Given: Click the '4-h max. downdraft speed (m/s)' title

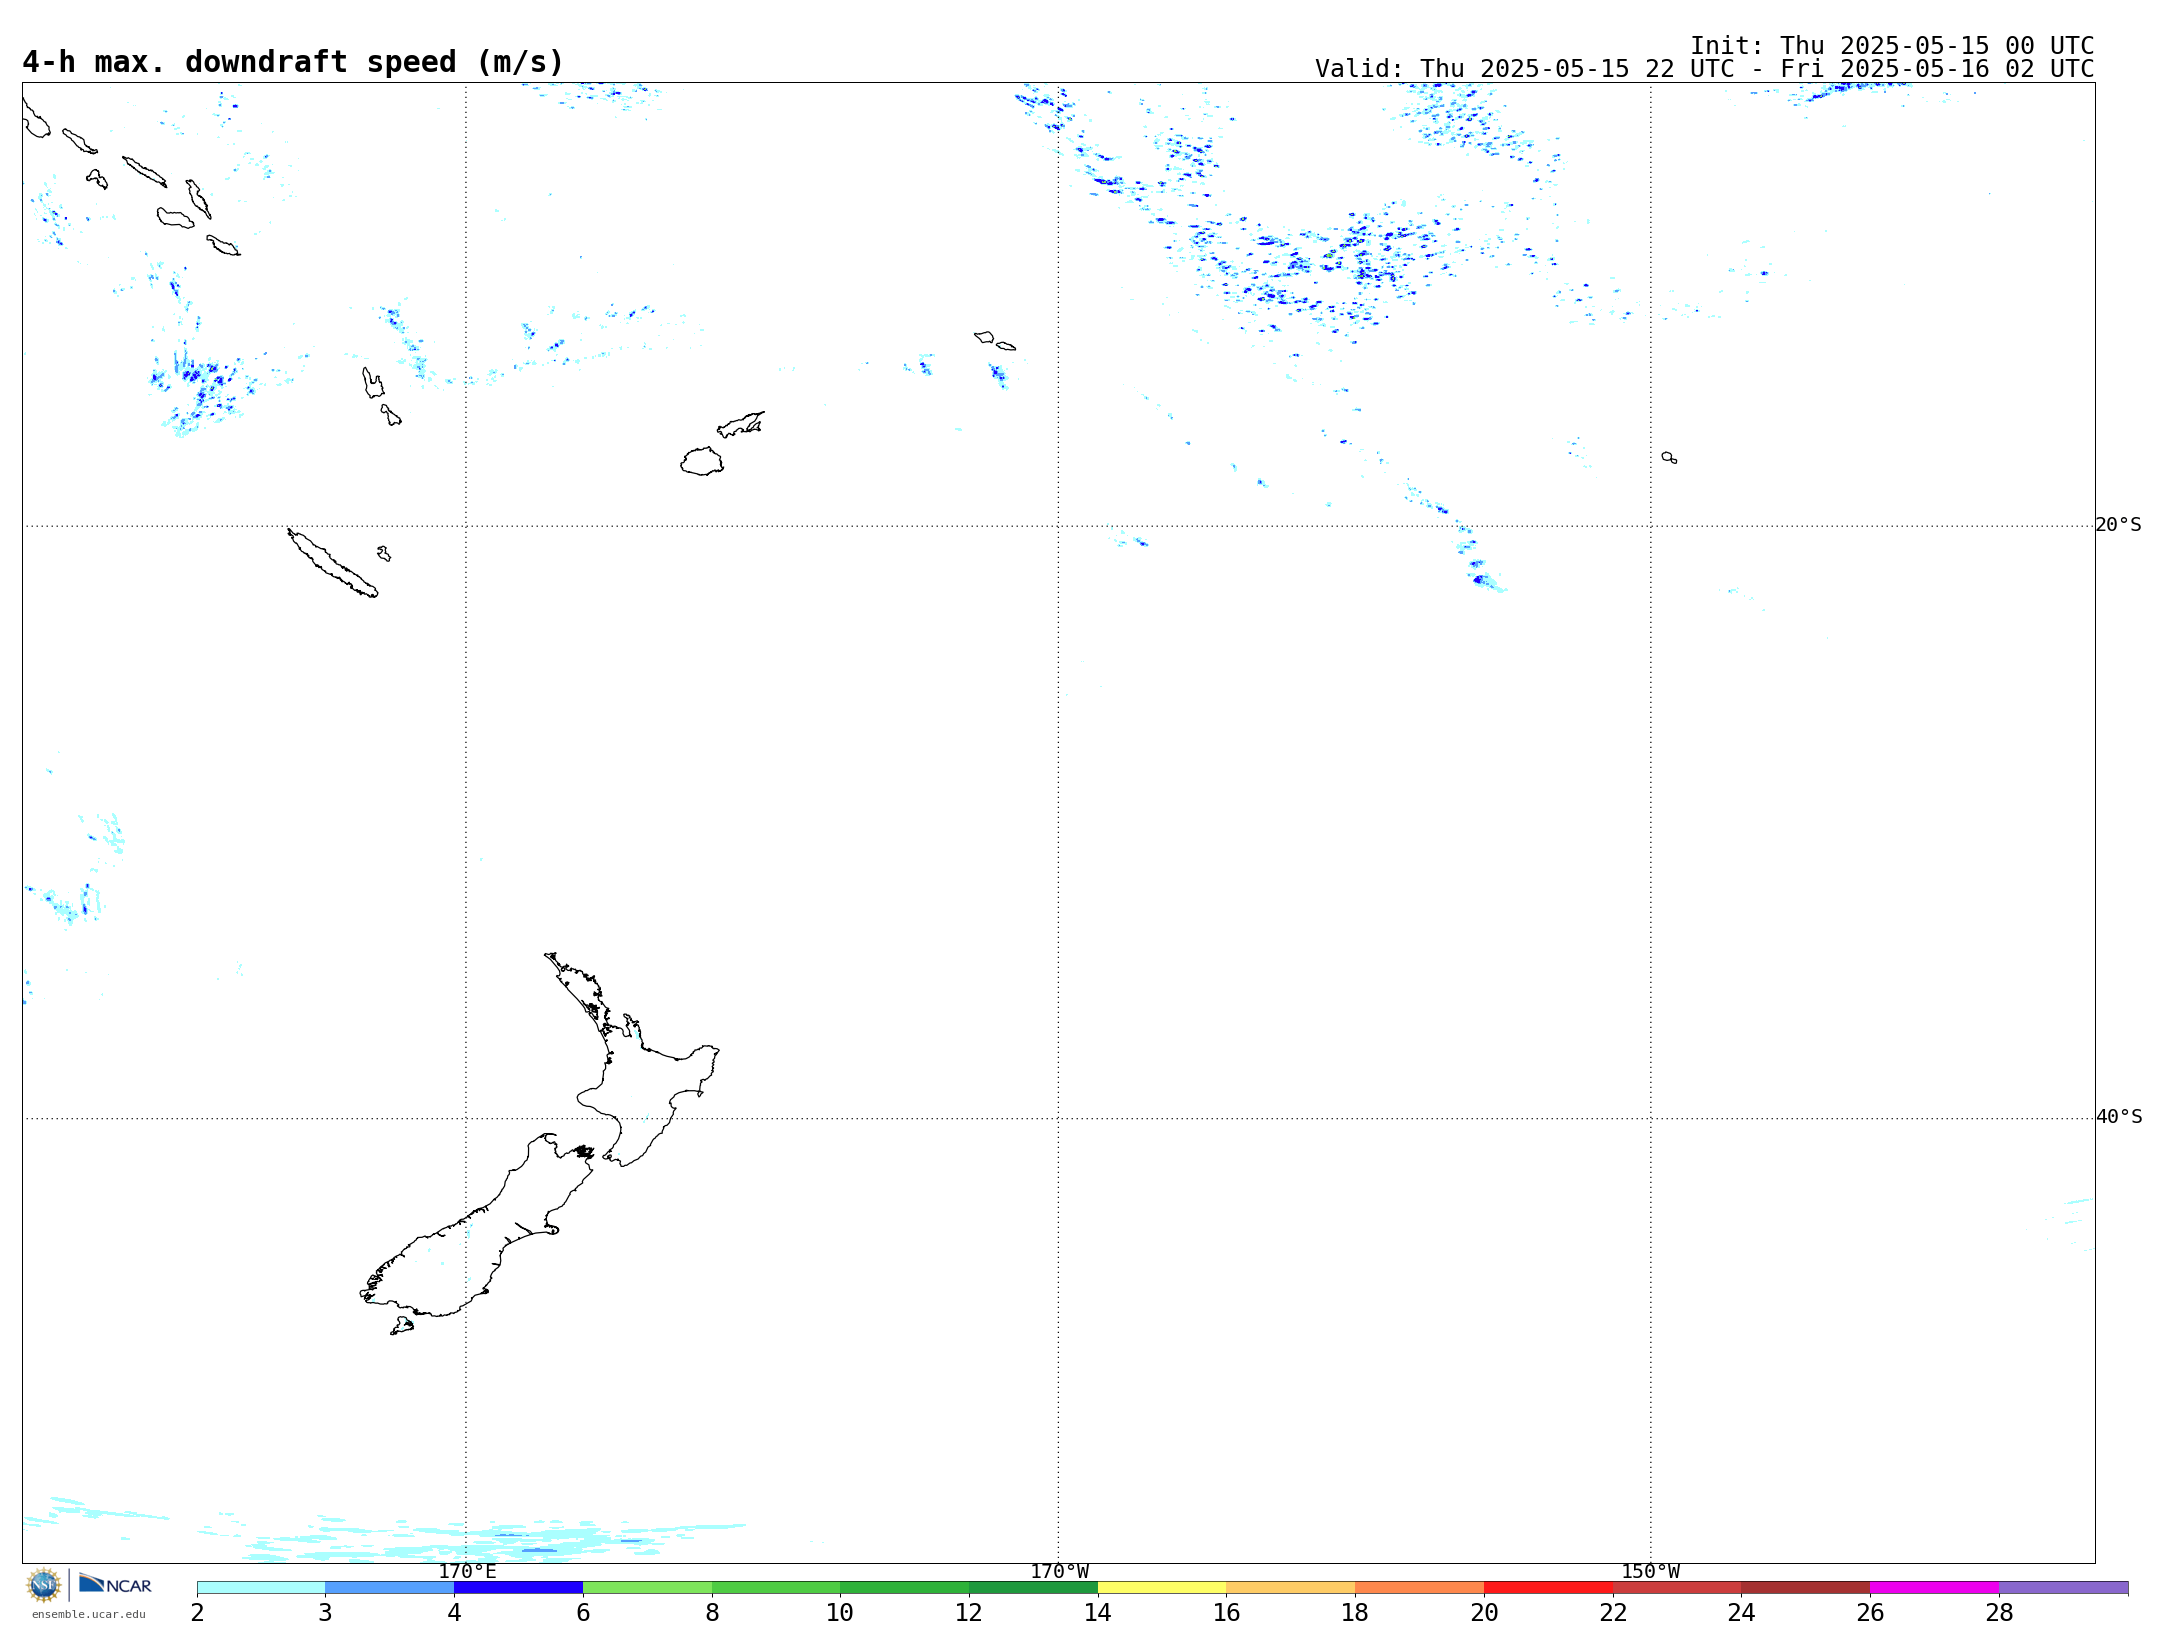Looking at the screenshot, I should [x=293, y=62].
